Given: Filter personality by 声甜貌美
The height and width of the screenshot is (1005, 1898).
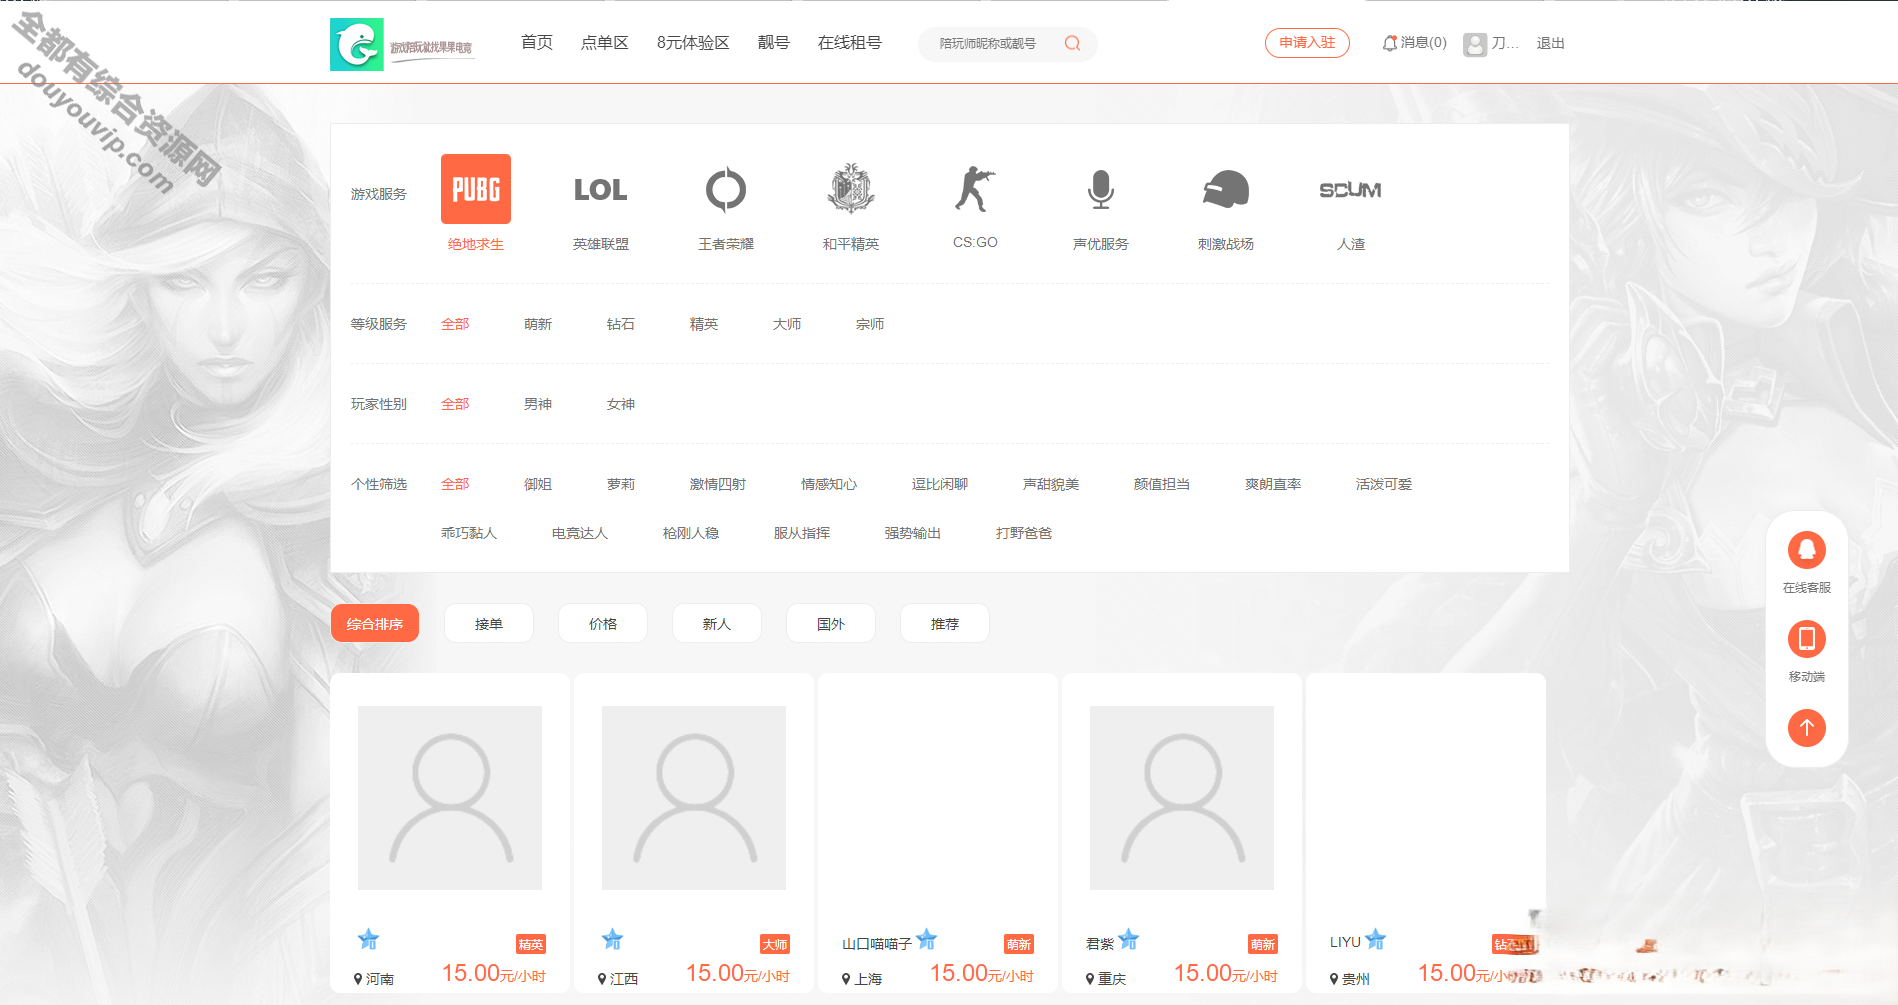Looking at the screenshot, I should pos(1051,484).
